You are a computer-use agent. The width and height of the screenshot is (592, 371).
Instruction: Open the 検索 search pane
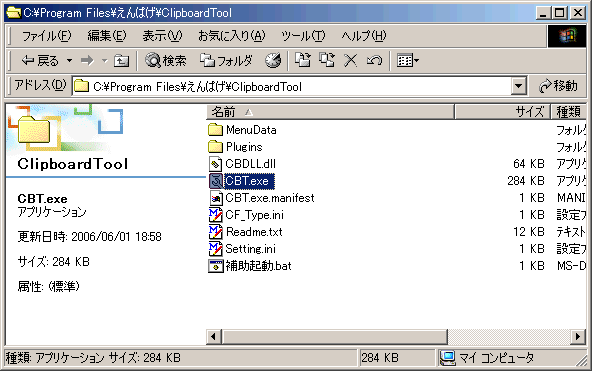(x=166, y=60)
